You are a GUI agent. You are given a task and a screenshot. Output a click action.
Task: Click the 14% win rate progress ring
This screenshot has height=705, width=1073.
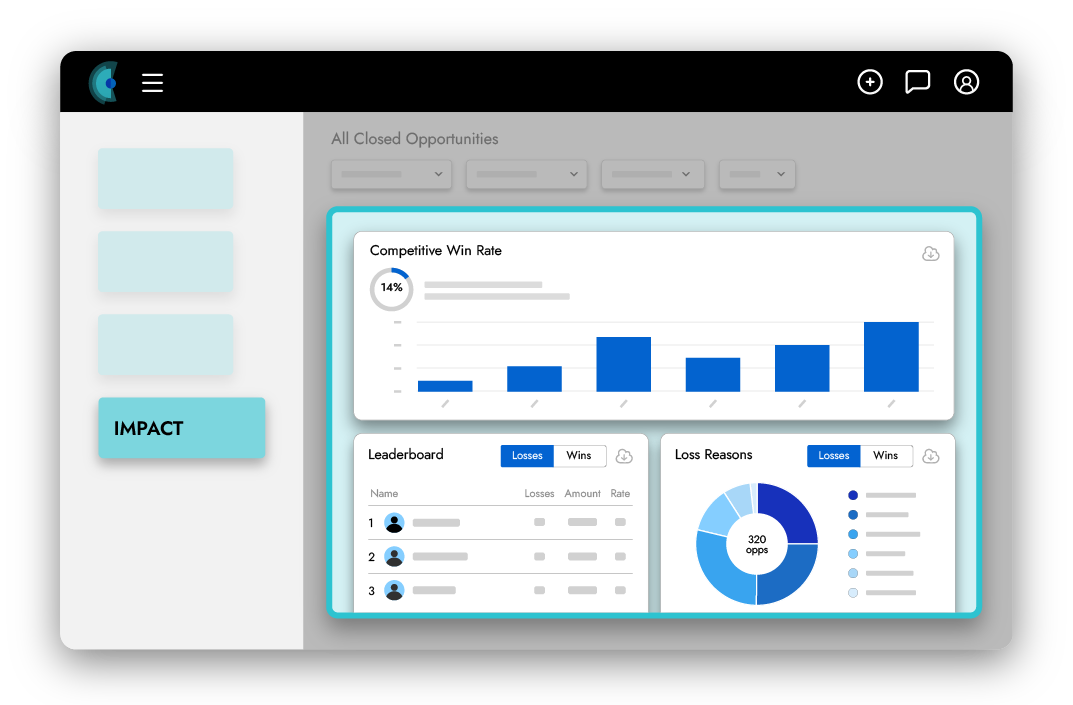[391, 288]
